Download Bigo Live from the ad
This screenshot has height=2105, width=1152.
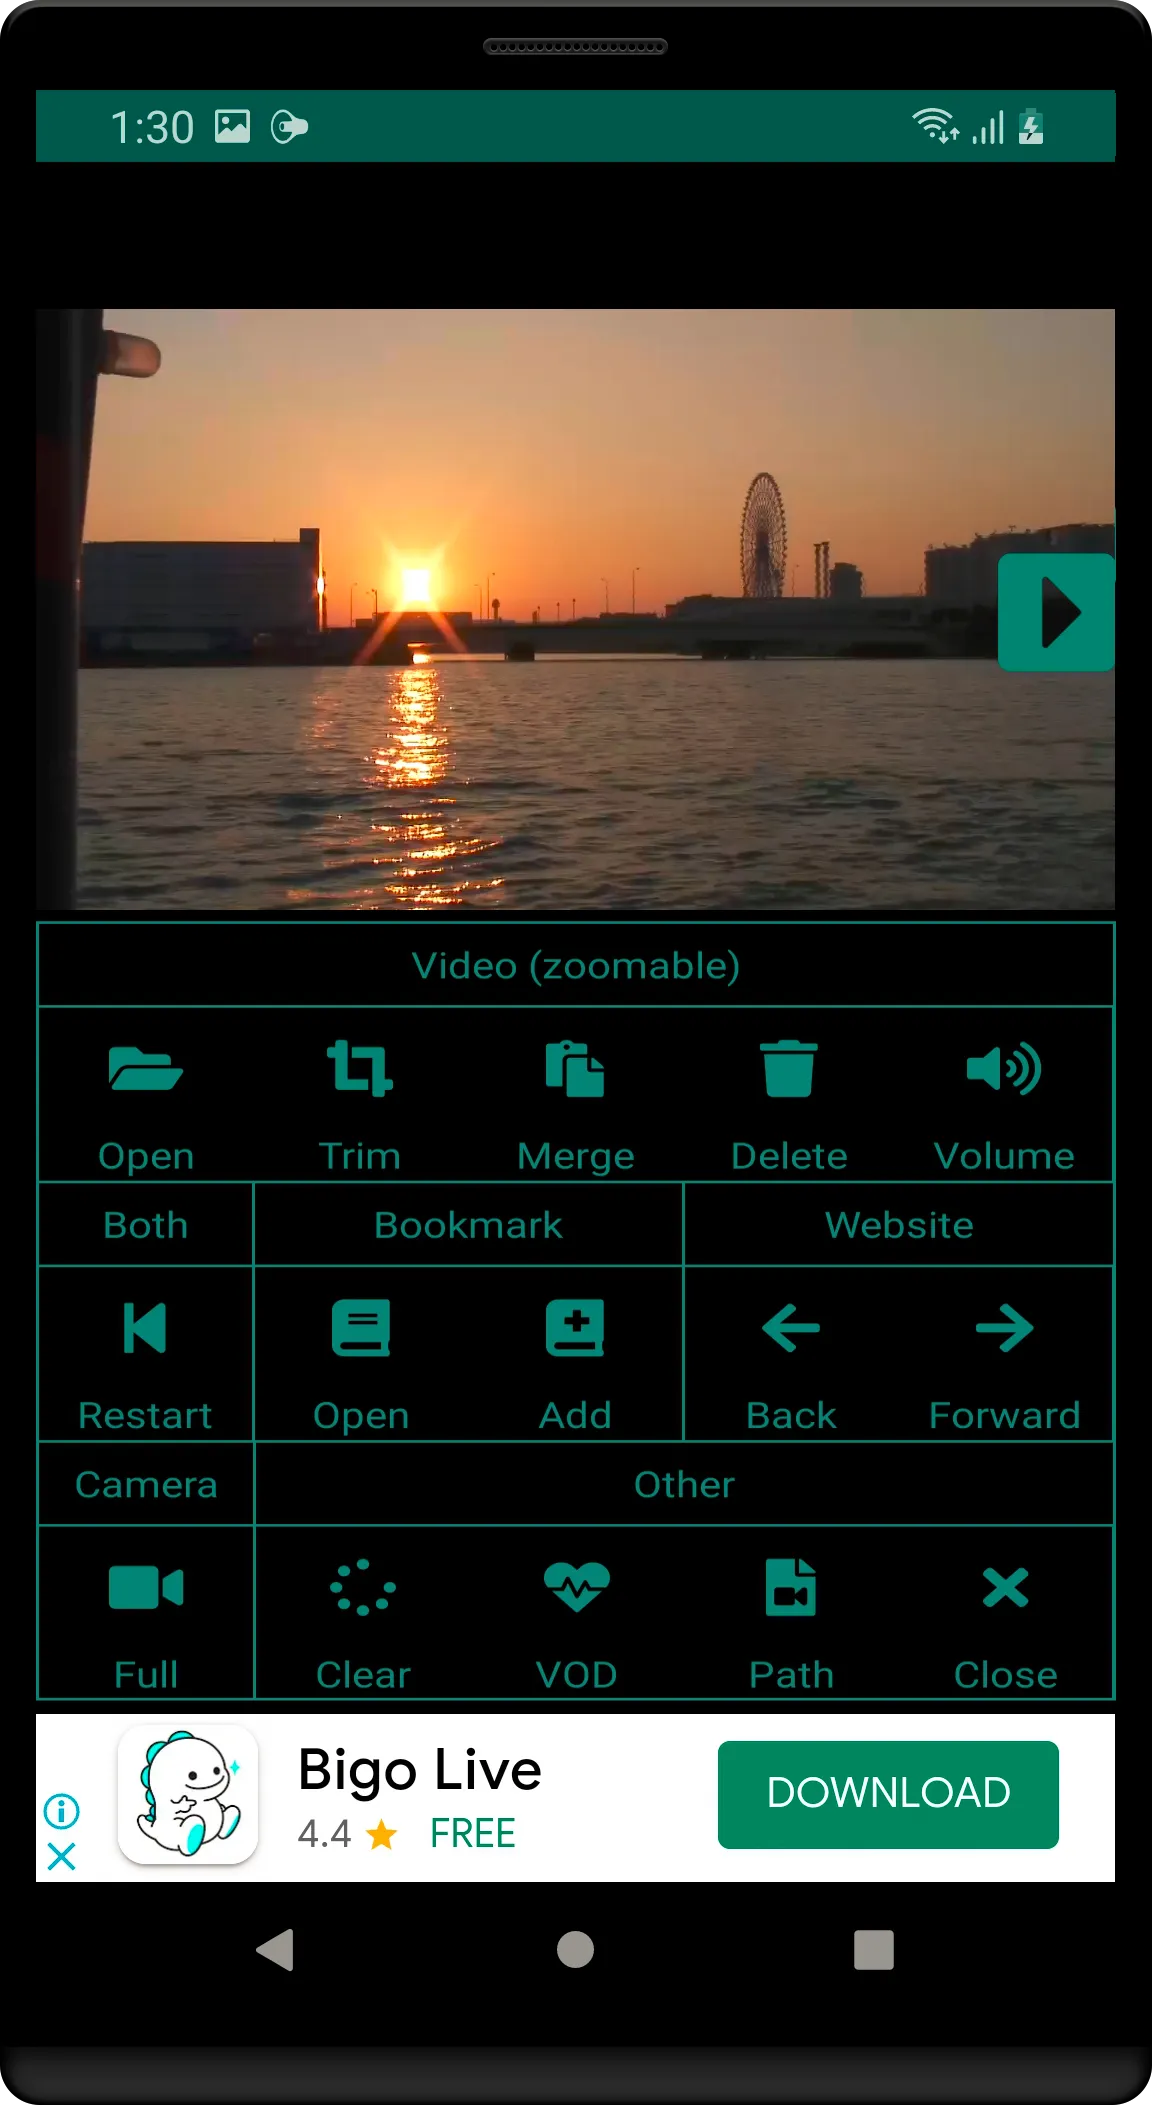pos(888,1794)
